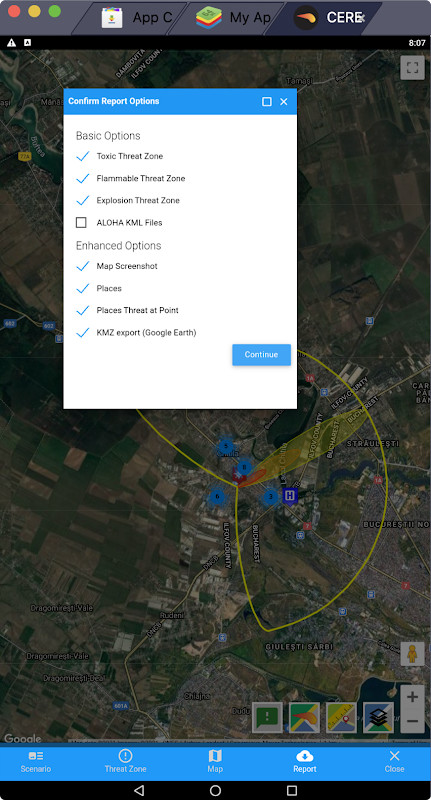Open the threat plume map tool
This screenshot has height=800, width=431.
tap(305, 717)
